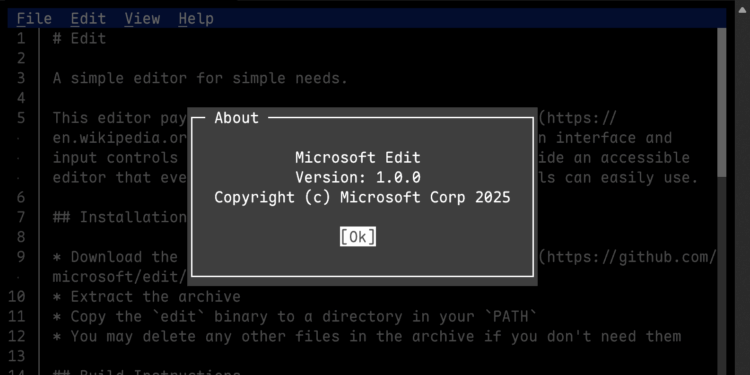This screenshot has width=750, height=375.
Task: Place cursor in 'A simple editor' line
Action: pyautogui.click(x=200, y=78)
